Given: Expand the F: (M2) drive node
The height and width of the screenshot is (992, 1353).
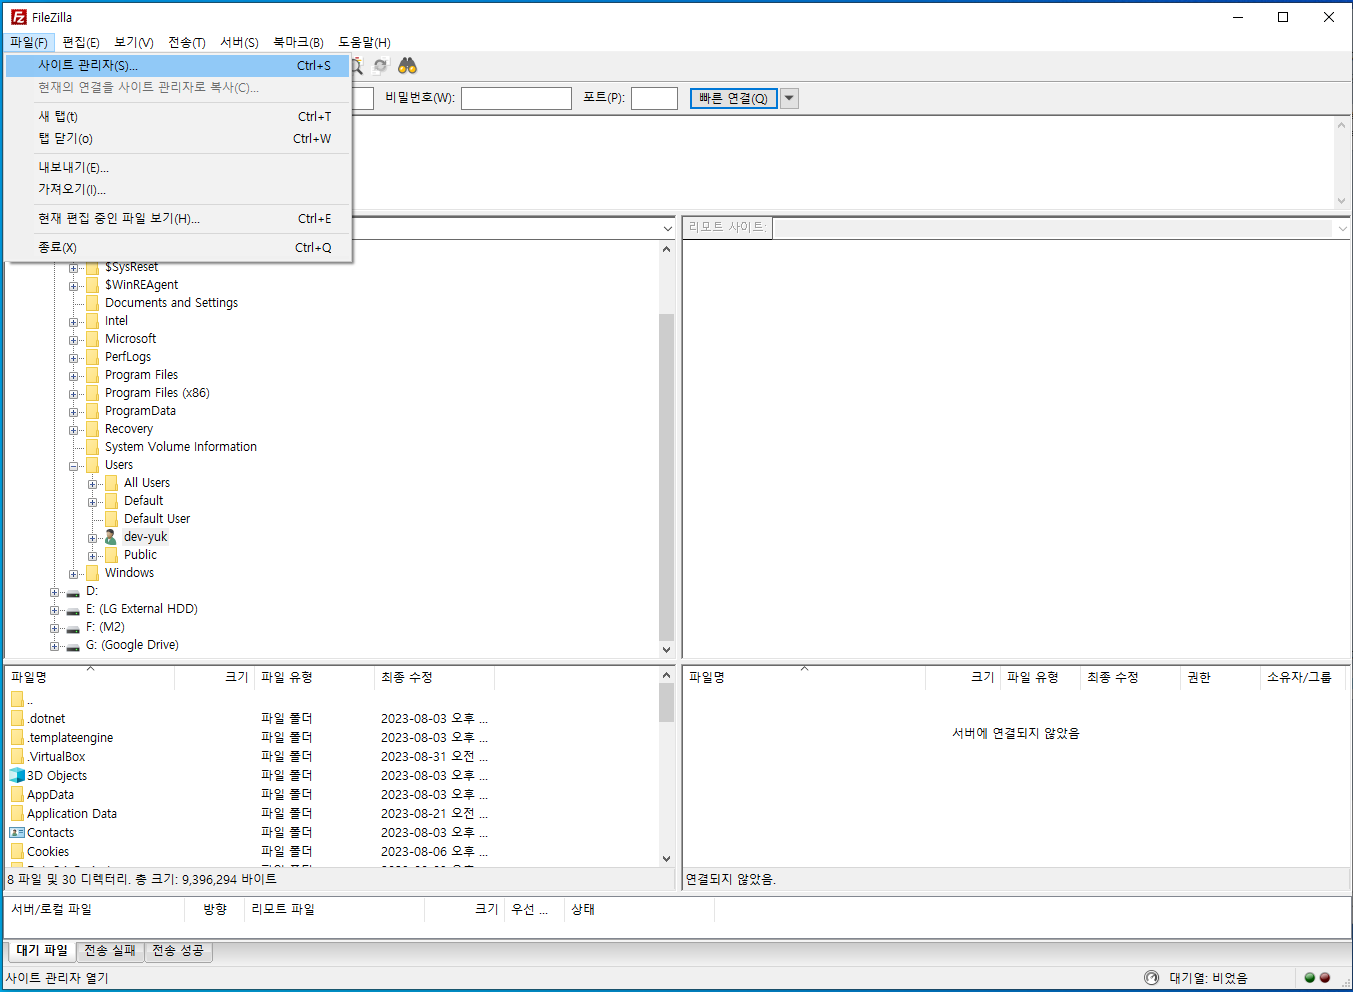Looking at the screenshot, I should (54, 628).
